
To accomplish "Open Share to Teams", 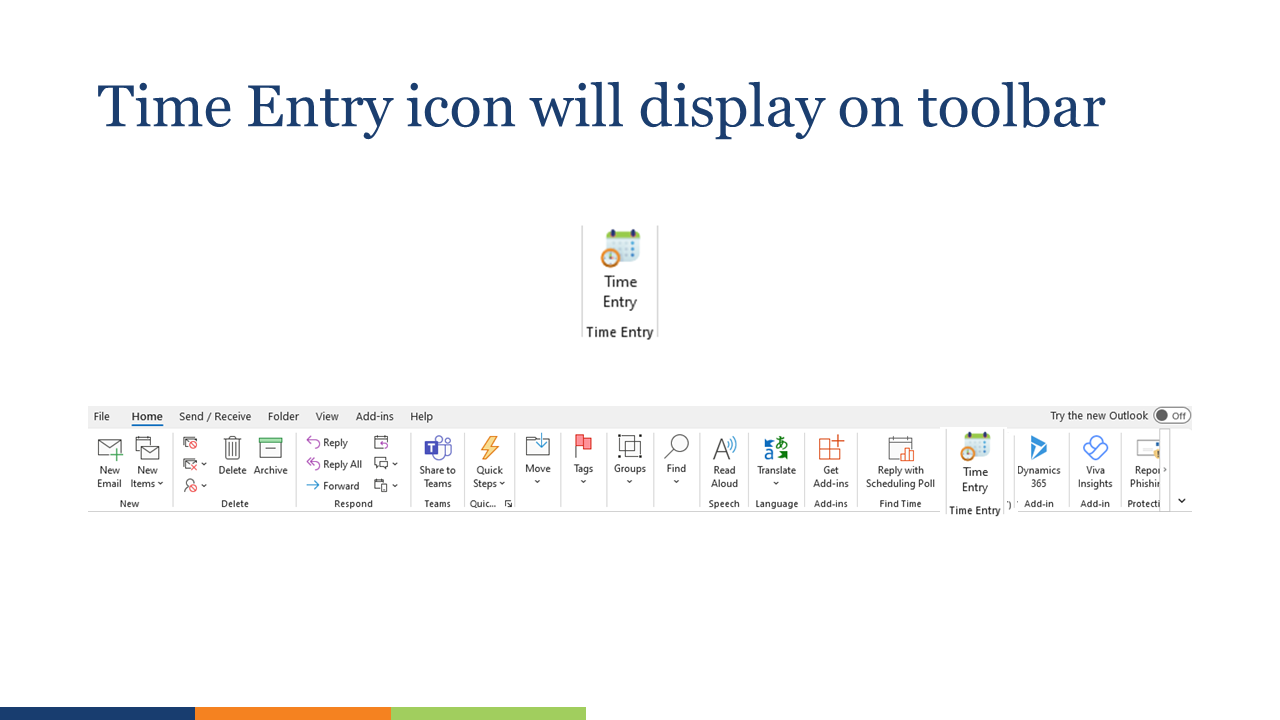I will click(437, 463).
